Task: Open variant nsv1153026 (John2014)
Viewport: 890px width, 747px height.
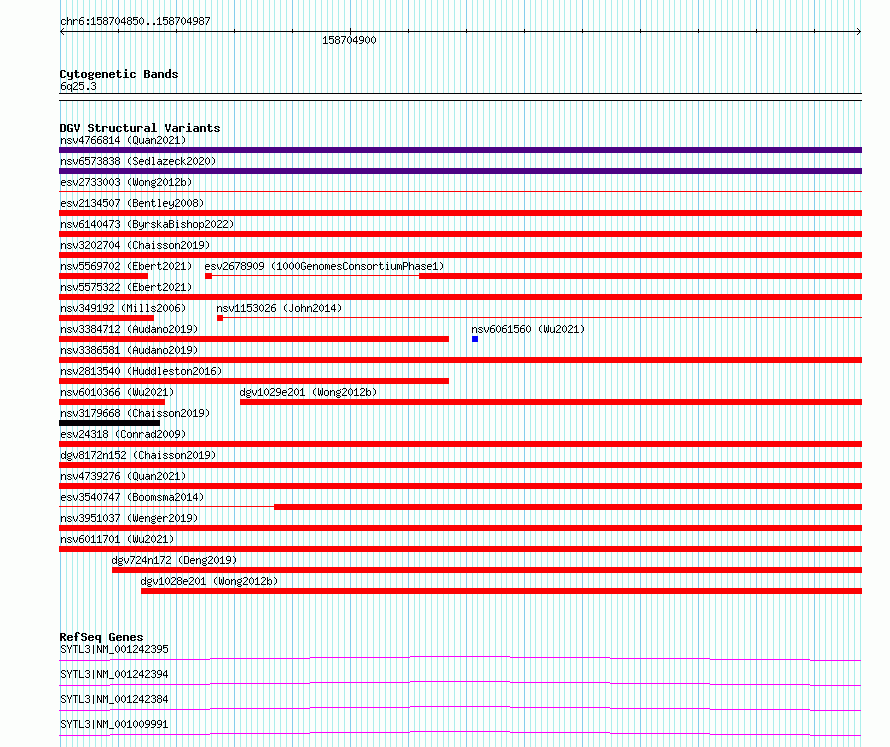Action: (x=279, y=308)
